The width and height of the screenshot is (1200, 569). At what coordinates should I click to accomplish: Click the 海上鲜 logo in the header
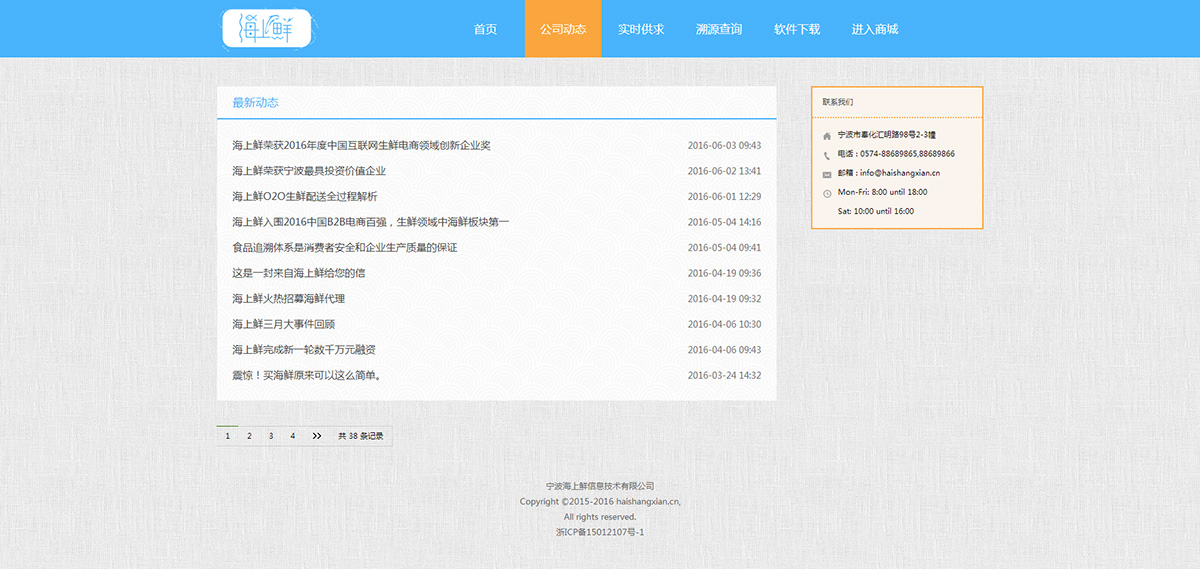click(267, 29)
